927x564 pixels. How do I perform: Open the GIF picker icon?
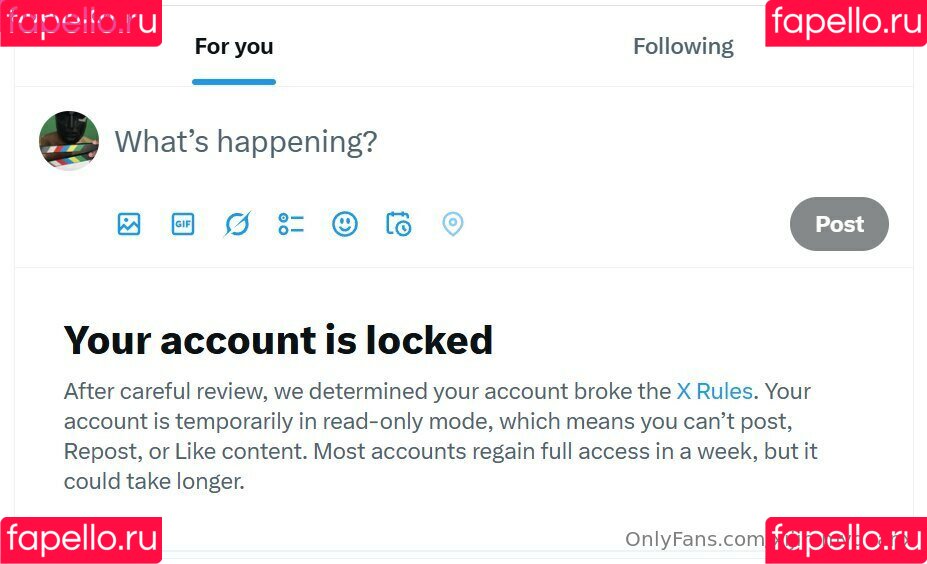click(x=183, y=224)
